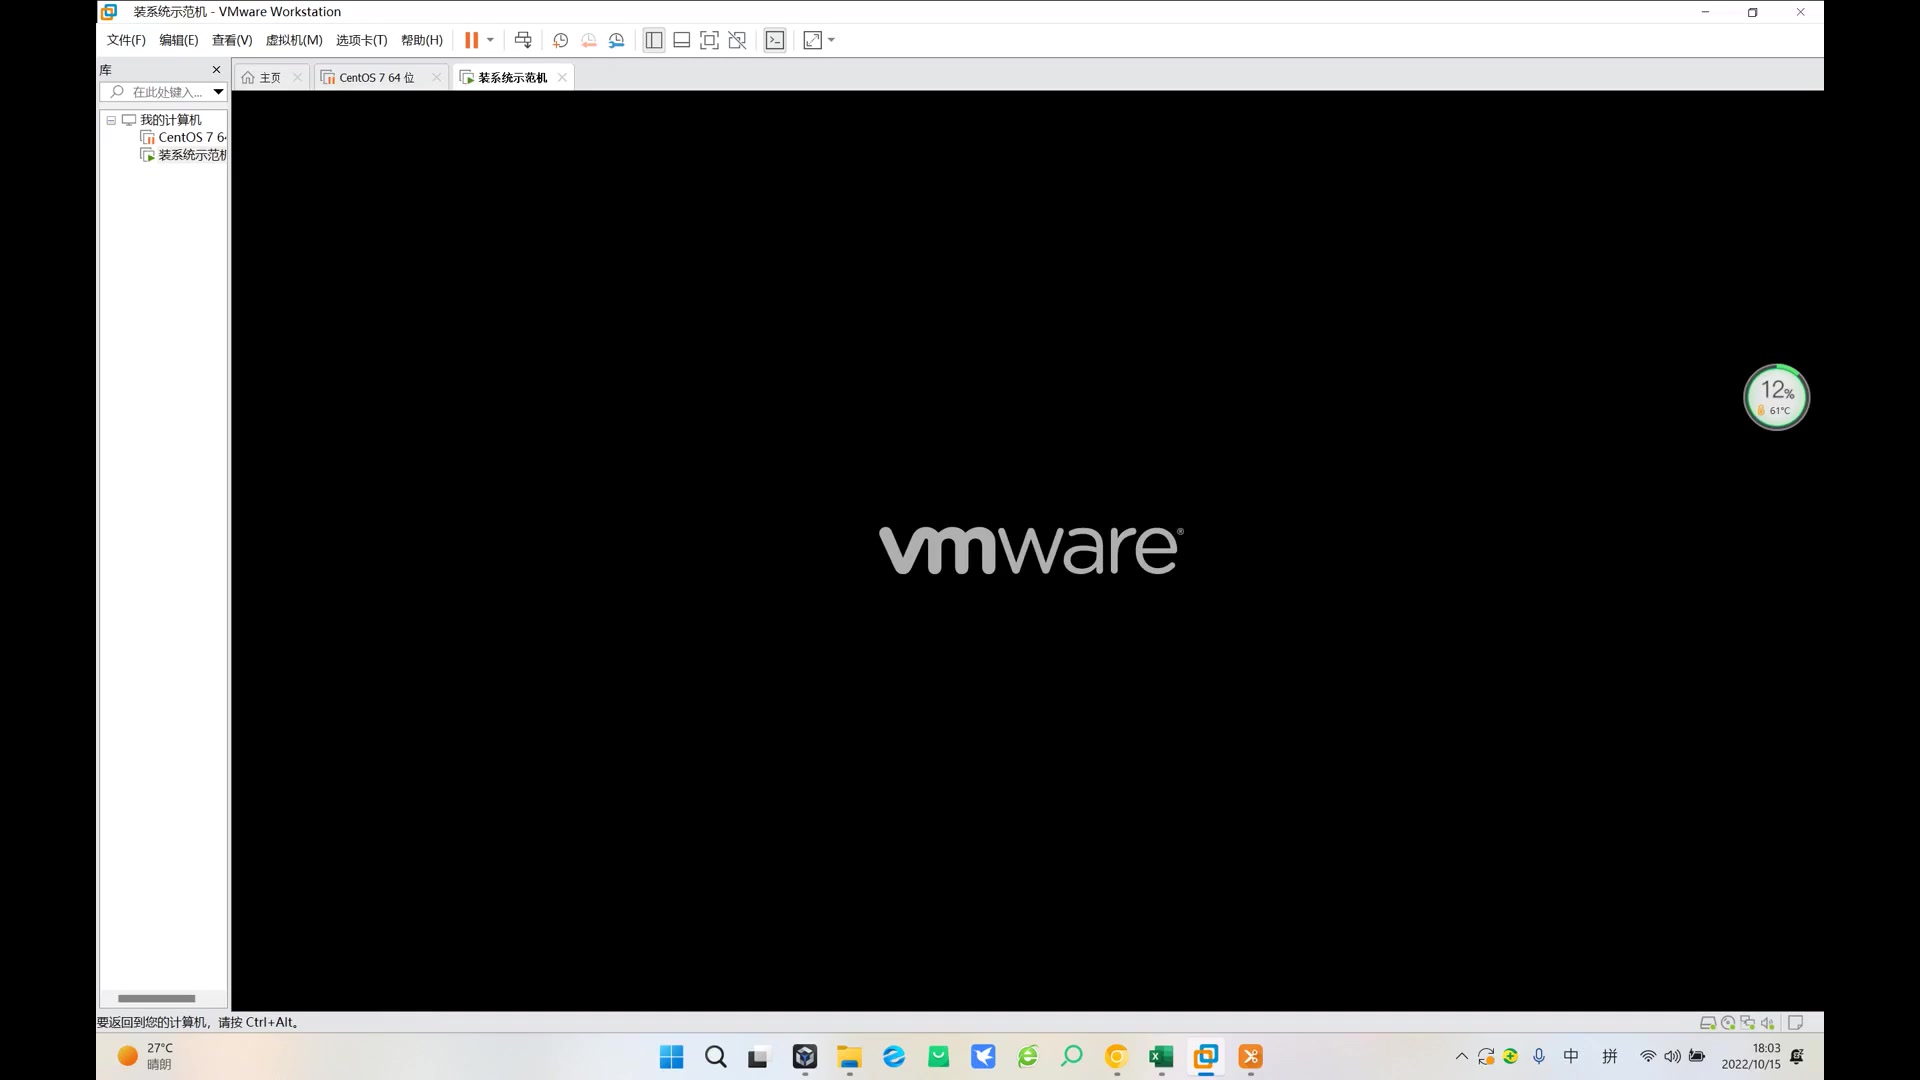Open the stretch guest dropdown arrow

832,40
